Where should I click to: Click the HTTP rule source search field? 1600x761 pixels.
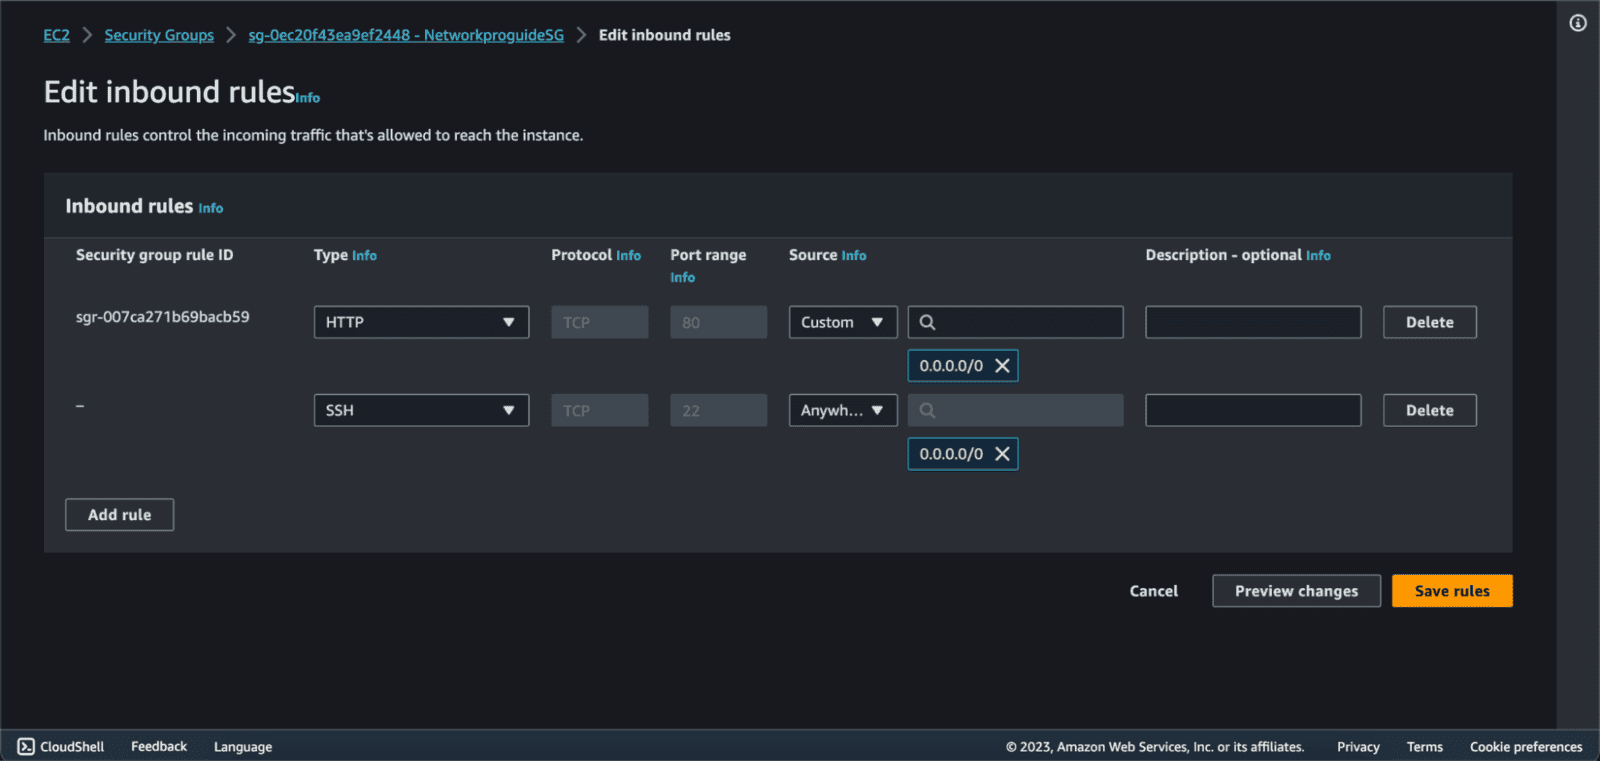pos(1015,322)
